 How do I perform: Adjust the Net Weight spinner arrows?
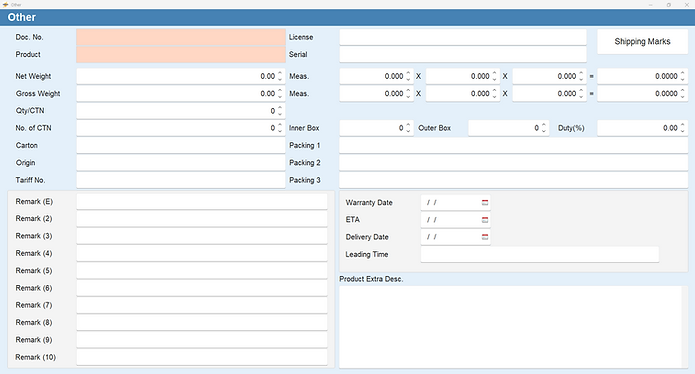coord(280,76)
